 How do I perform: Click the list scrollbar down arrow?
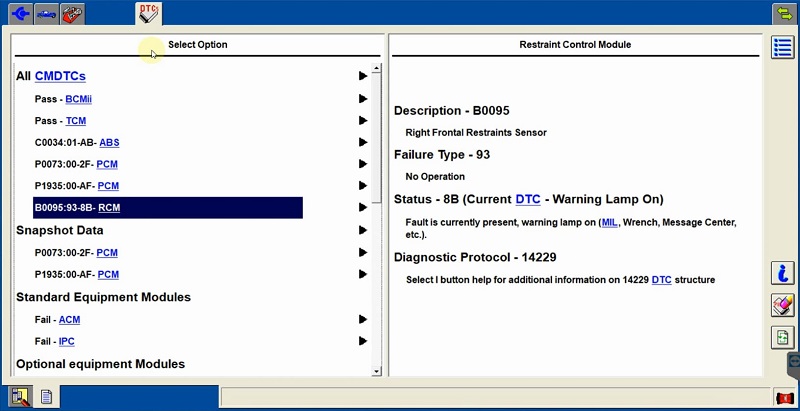tap(377, 372)
